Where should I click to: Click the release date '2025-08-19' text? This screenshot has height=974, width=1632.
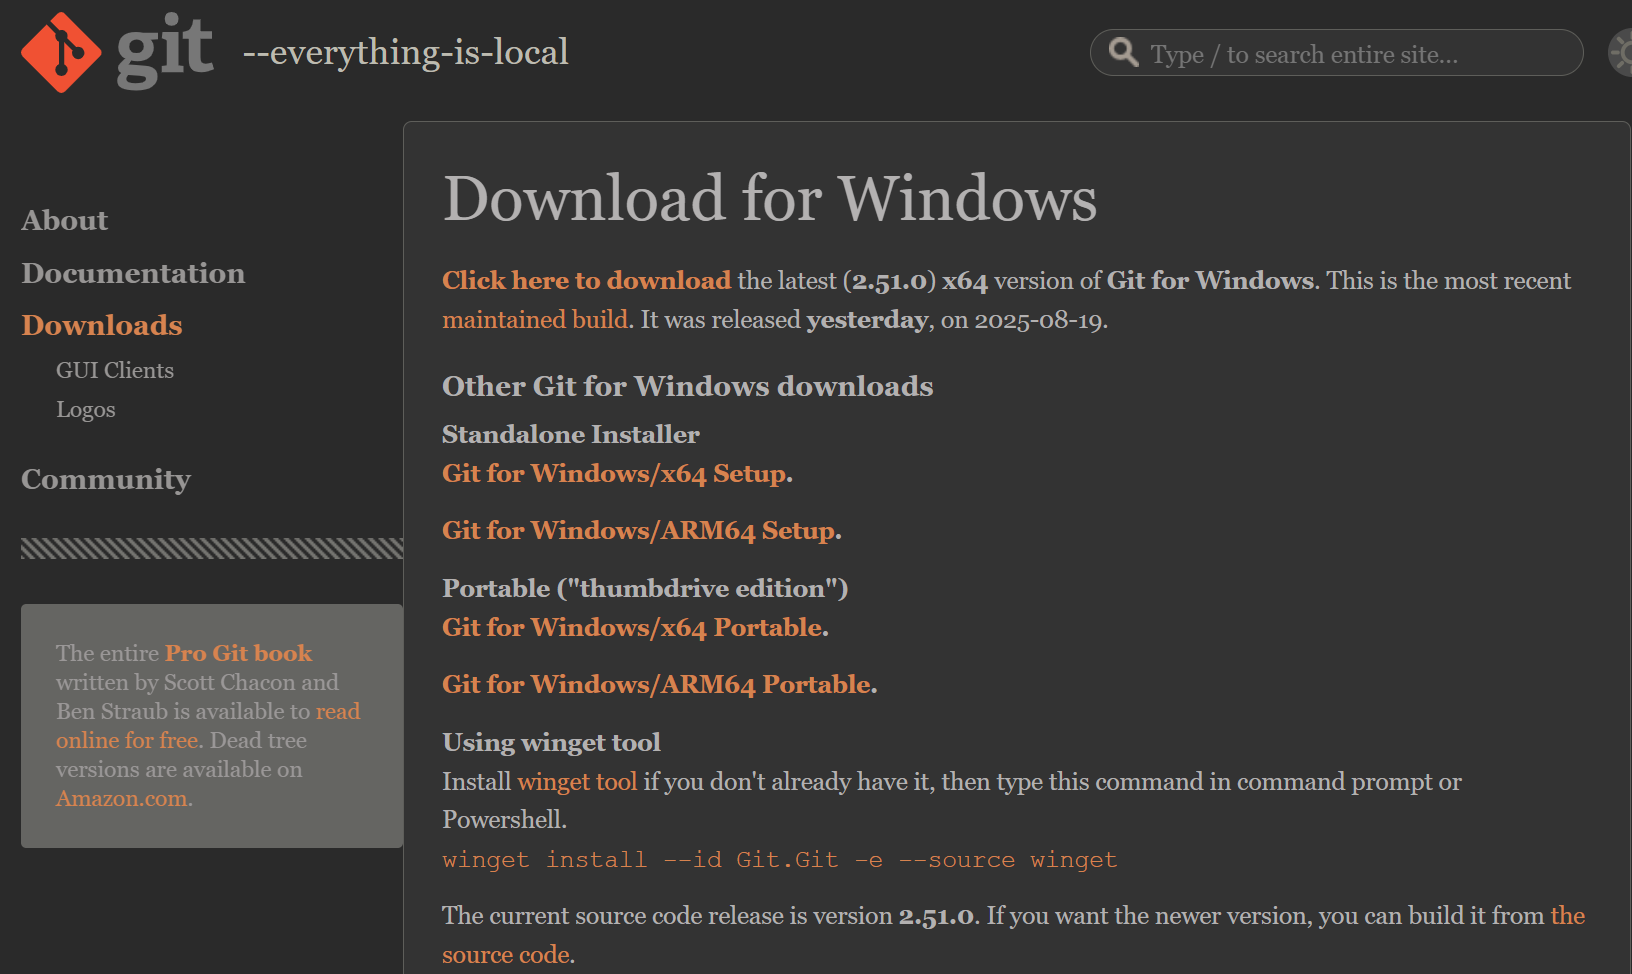[x=1038, y=320]
